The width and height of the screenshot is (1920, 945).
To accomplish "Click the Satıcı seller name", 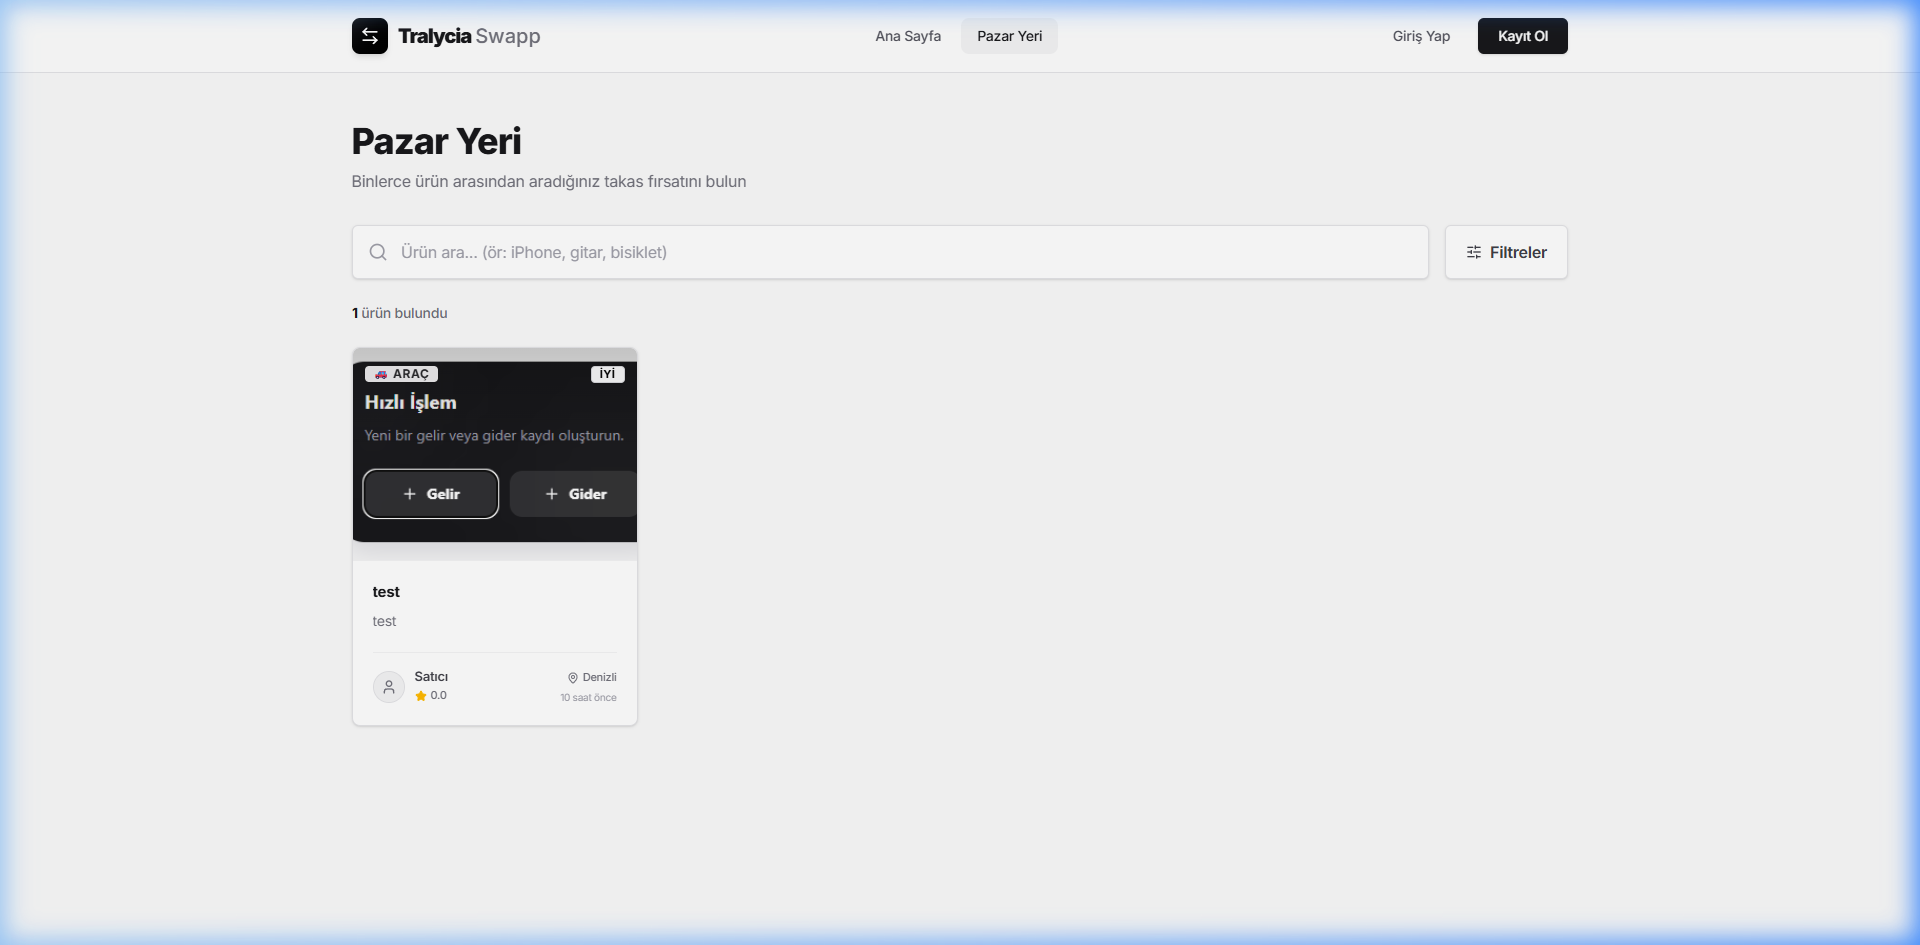I will point(431,677).
